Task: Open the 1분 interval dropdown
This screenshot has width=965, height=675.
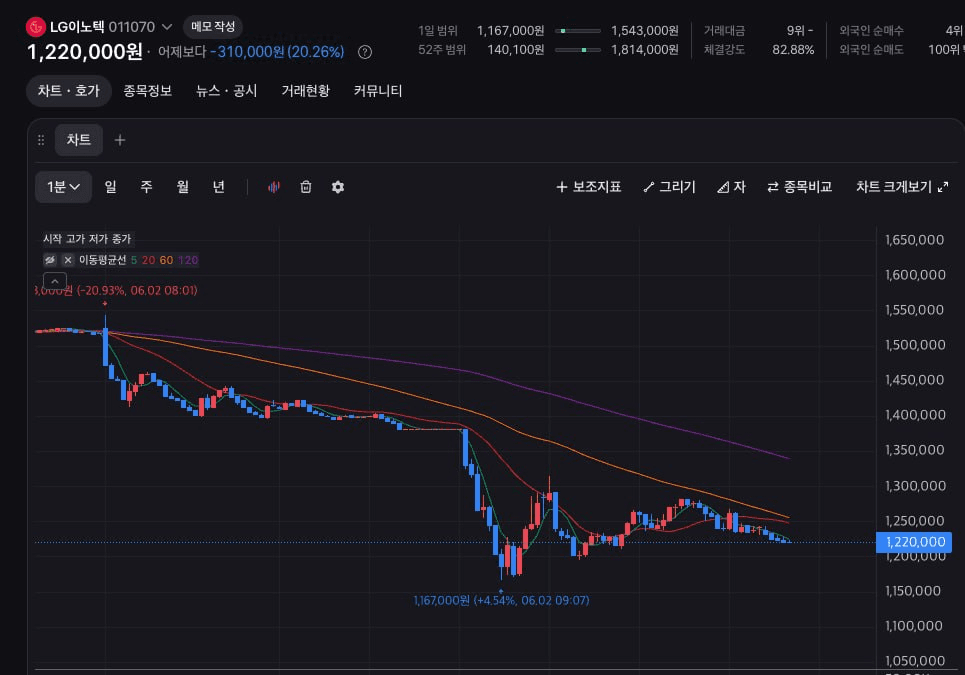Action: click(63, 187)
